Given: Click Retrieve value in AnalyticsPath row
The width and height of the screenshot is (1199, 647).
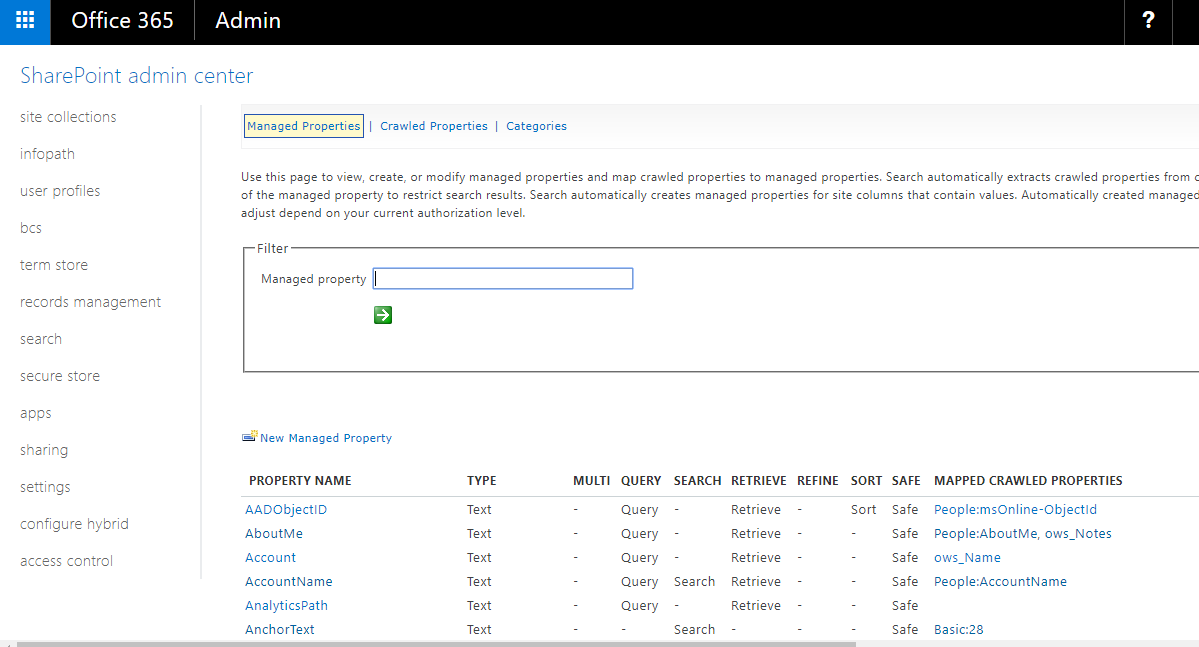Looking at the screenshot, I should (x=755, y=606).
